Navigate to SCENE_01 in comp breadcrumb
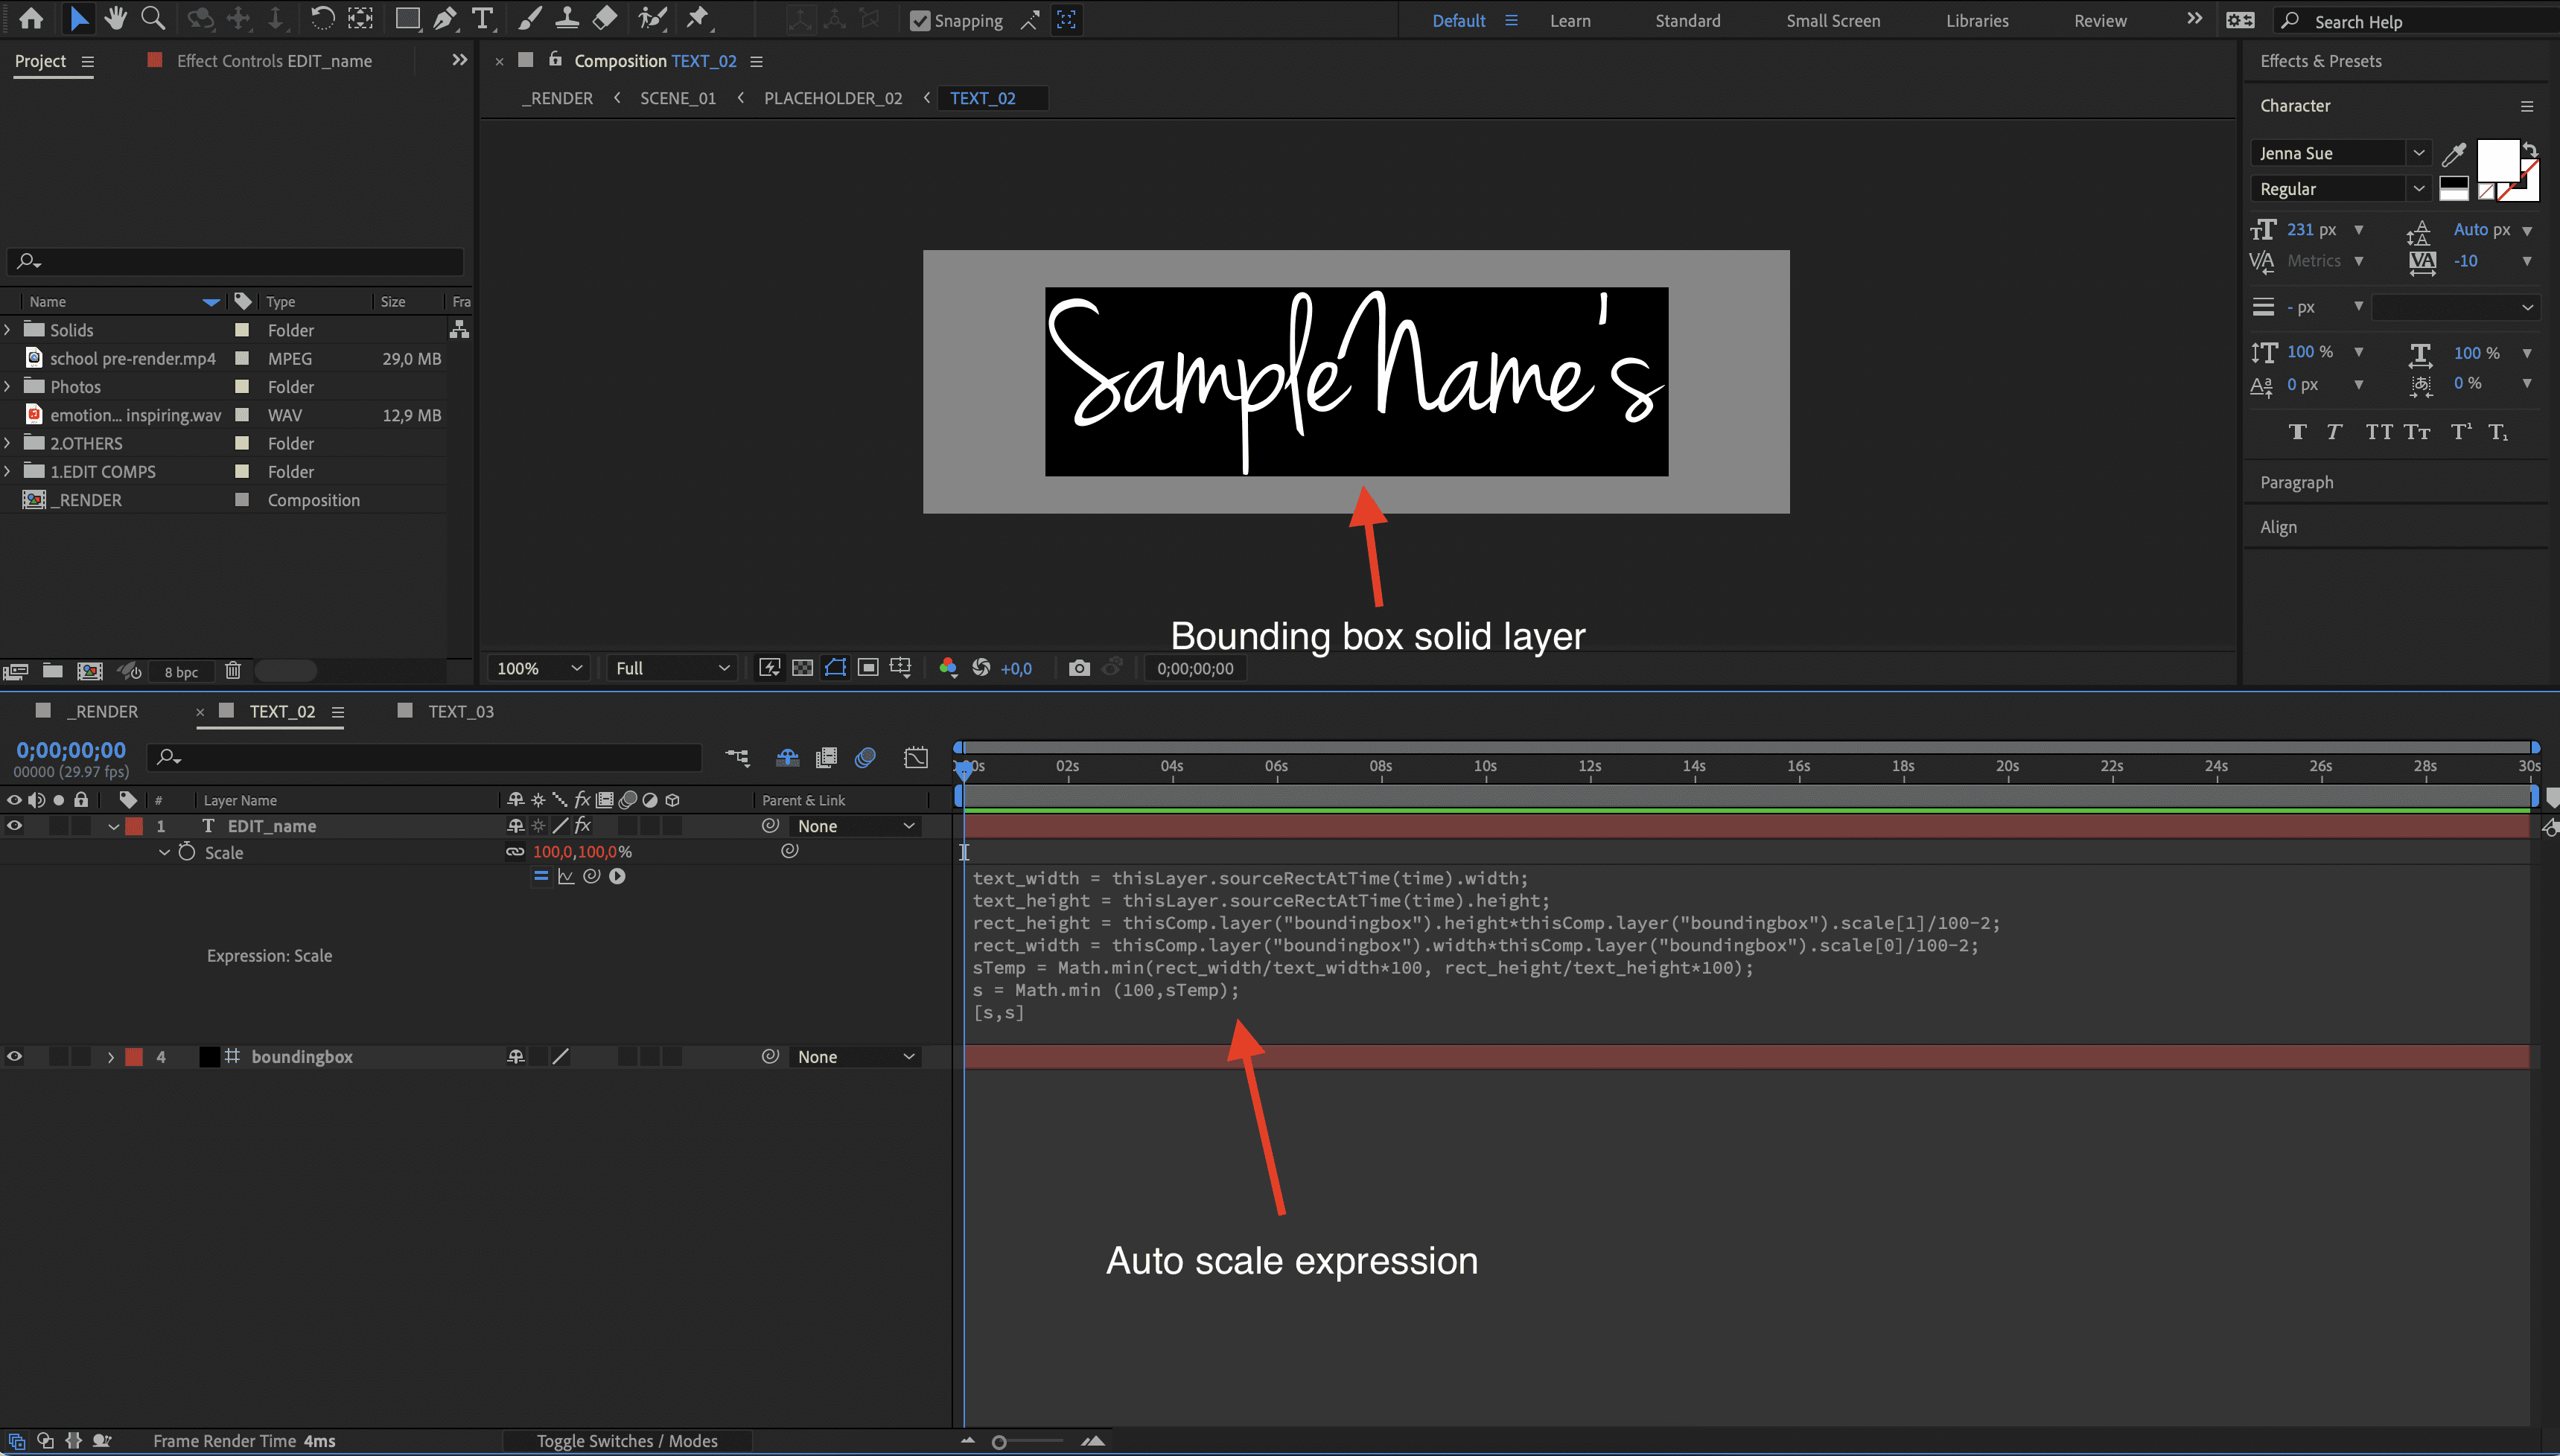 pos(677,98)
